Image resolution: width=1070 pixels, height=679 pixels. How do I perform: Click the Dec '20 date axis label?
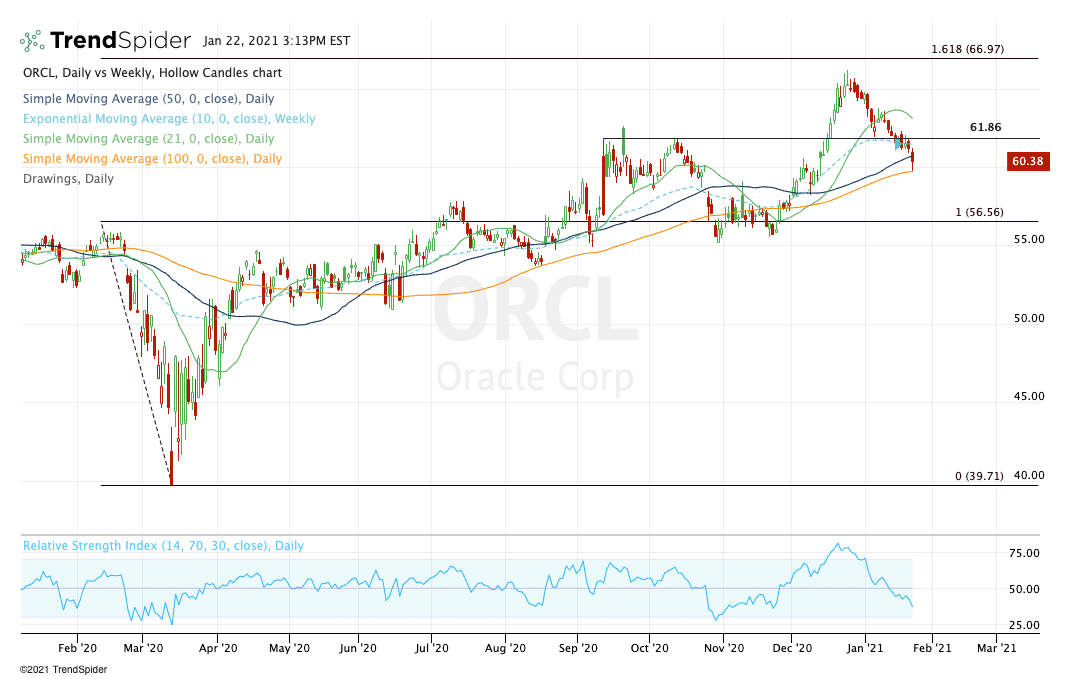(792, 648)
